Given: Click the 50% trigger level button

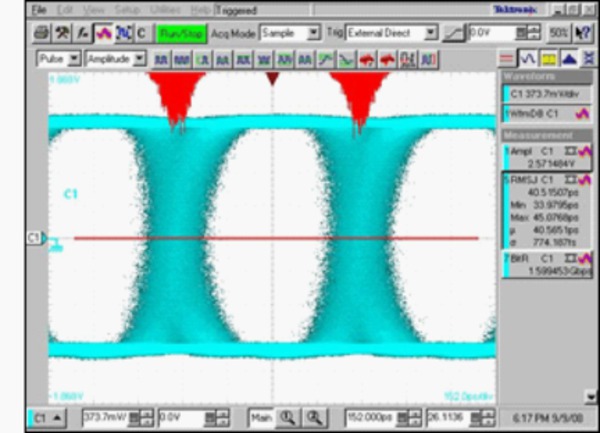Looking at the screenshot, I should (x=558, y=33).
